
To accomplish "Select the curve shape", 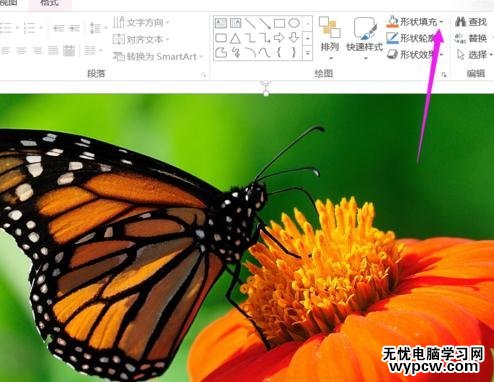I will (265, 52).
